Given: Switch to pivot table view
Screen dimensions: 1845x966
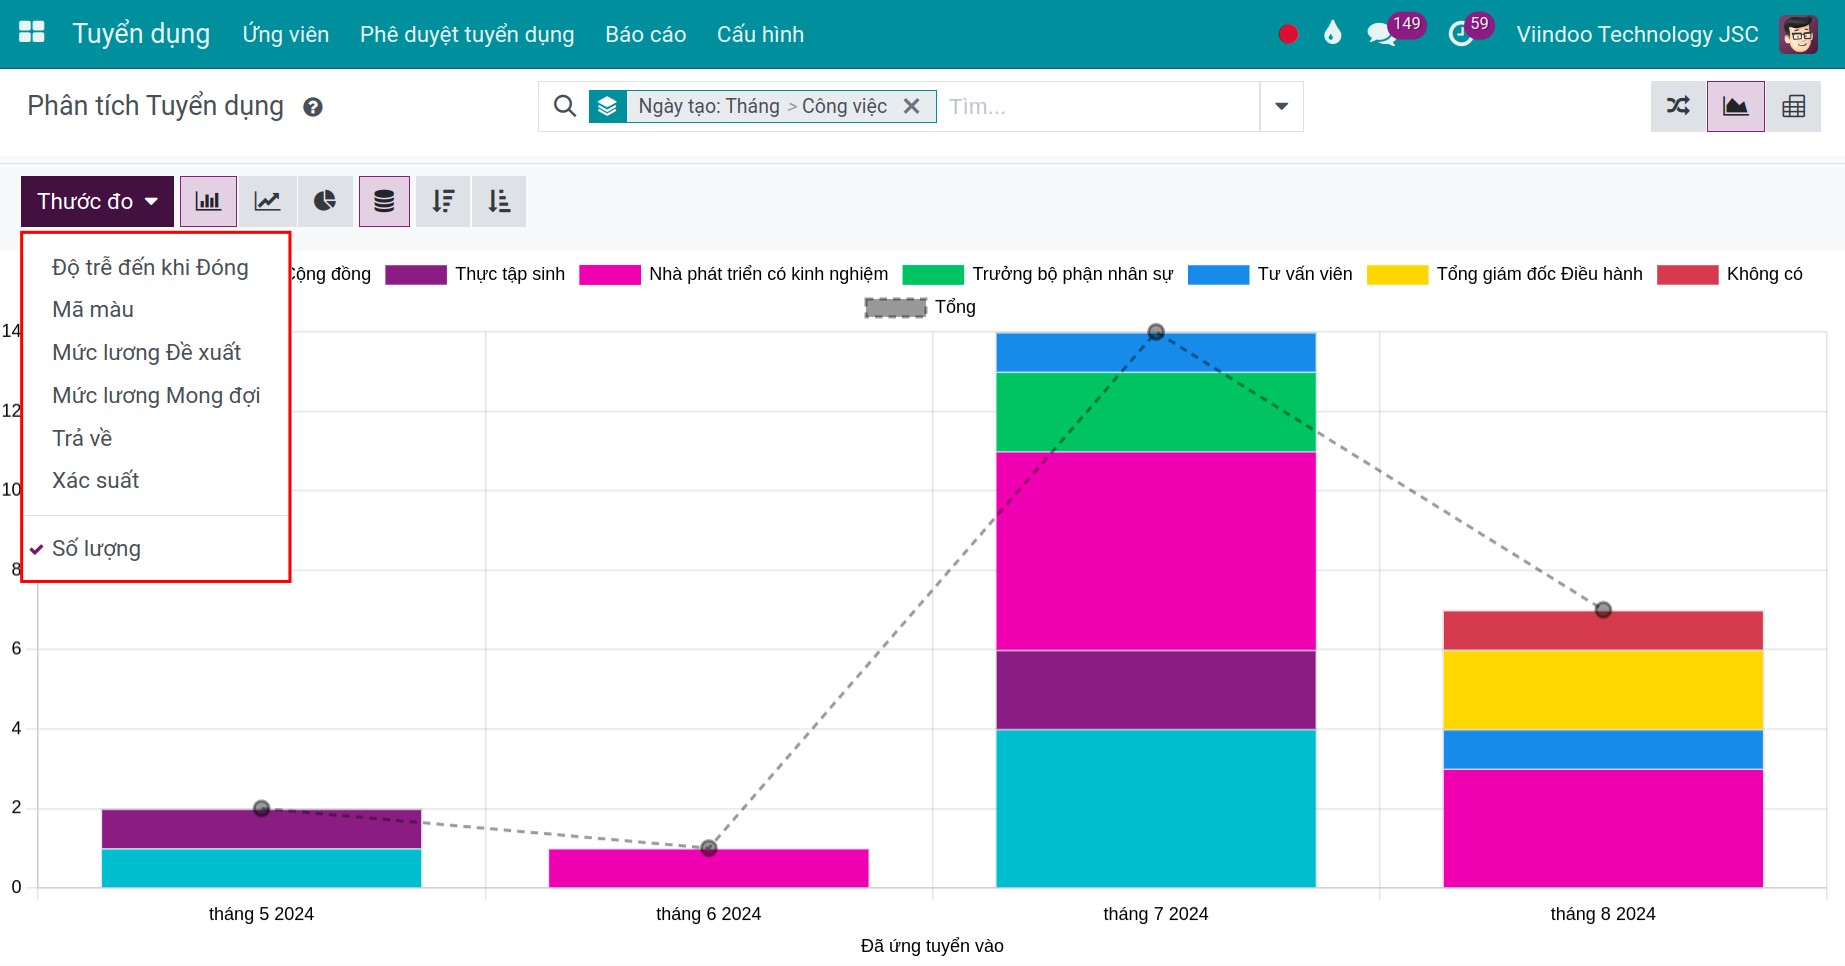Looking at the screenshot, I should point(1793,106).
